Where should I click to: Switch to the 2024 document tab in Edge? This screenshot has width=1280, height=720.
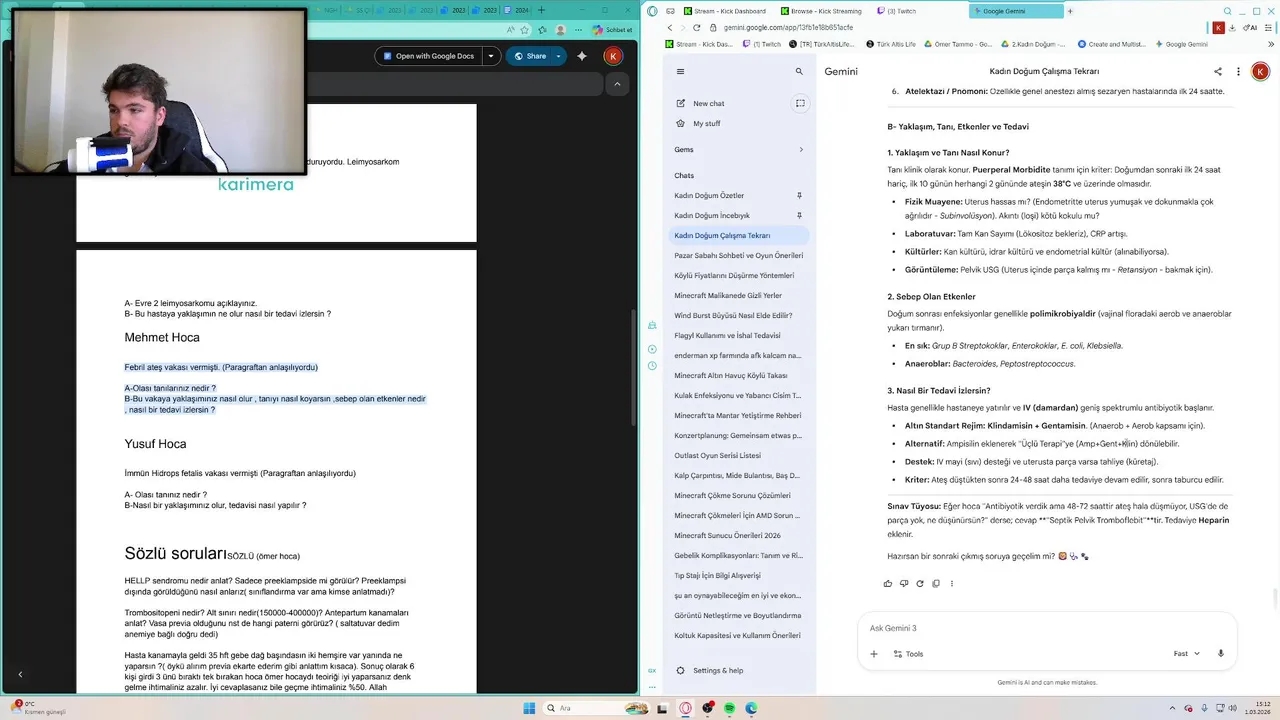[x=518, y=10]
